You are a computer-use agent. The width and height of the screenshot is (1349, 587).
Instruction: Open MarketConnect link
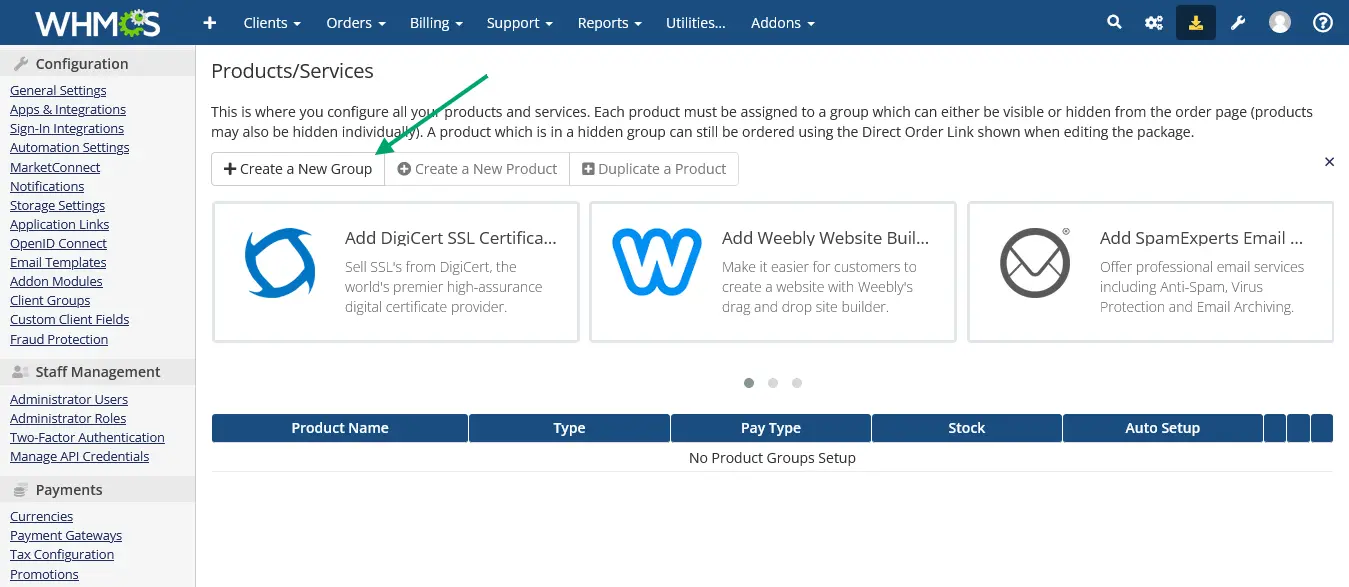pos(55,167)
